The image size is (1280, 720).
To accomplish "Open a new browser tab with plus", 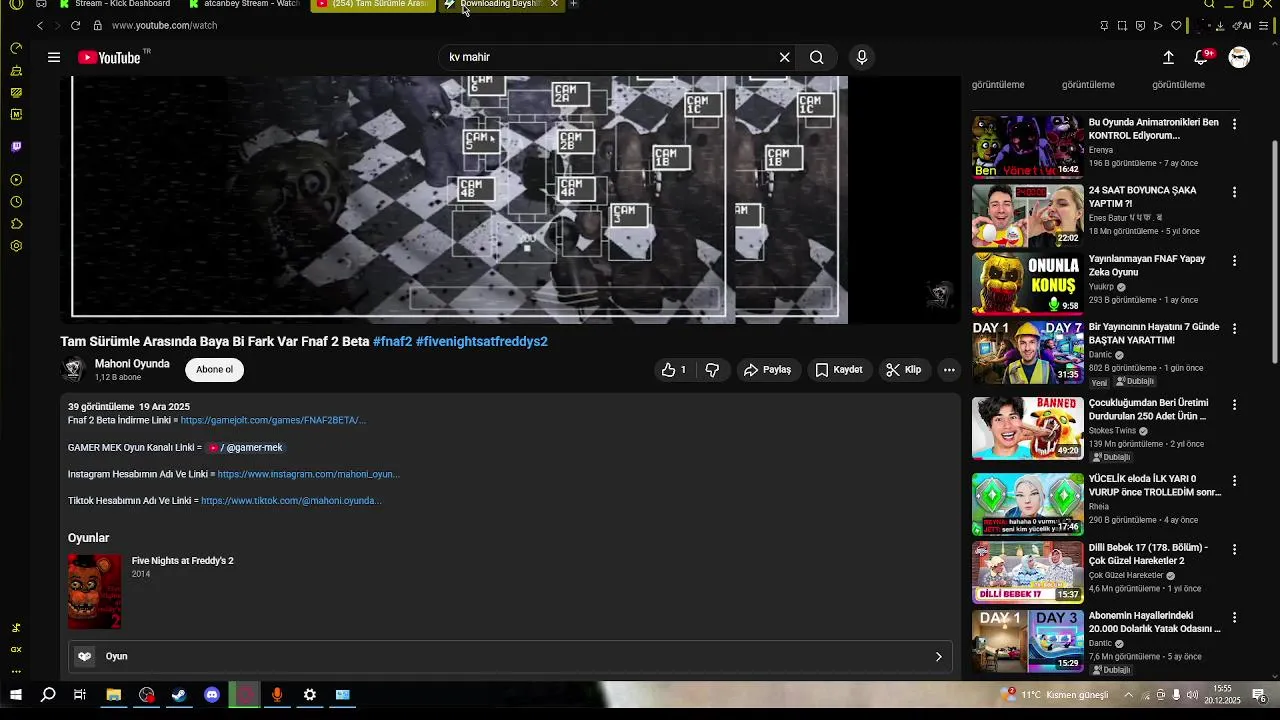I will [573, 4].
